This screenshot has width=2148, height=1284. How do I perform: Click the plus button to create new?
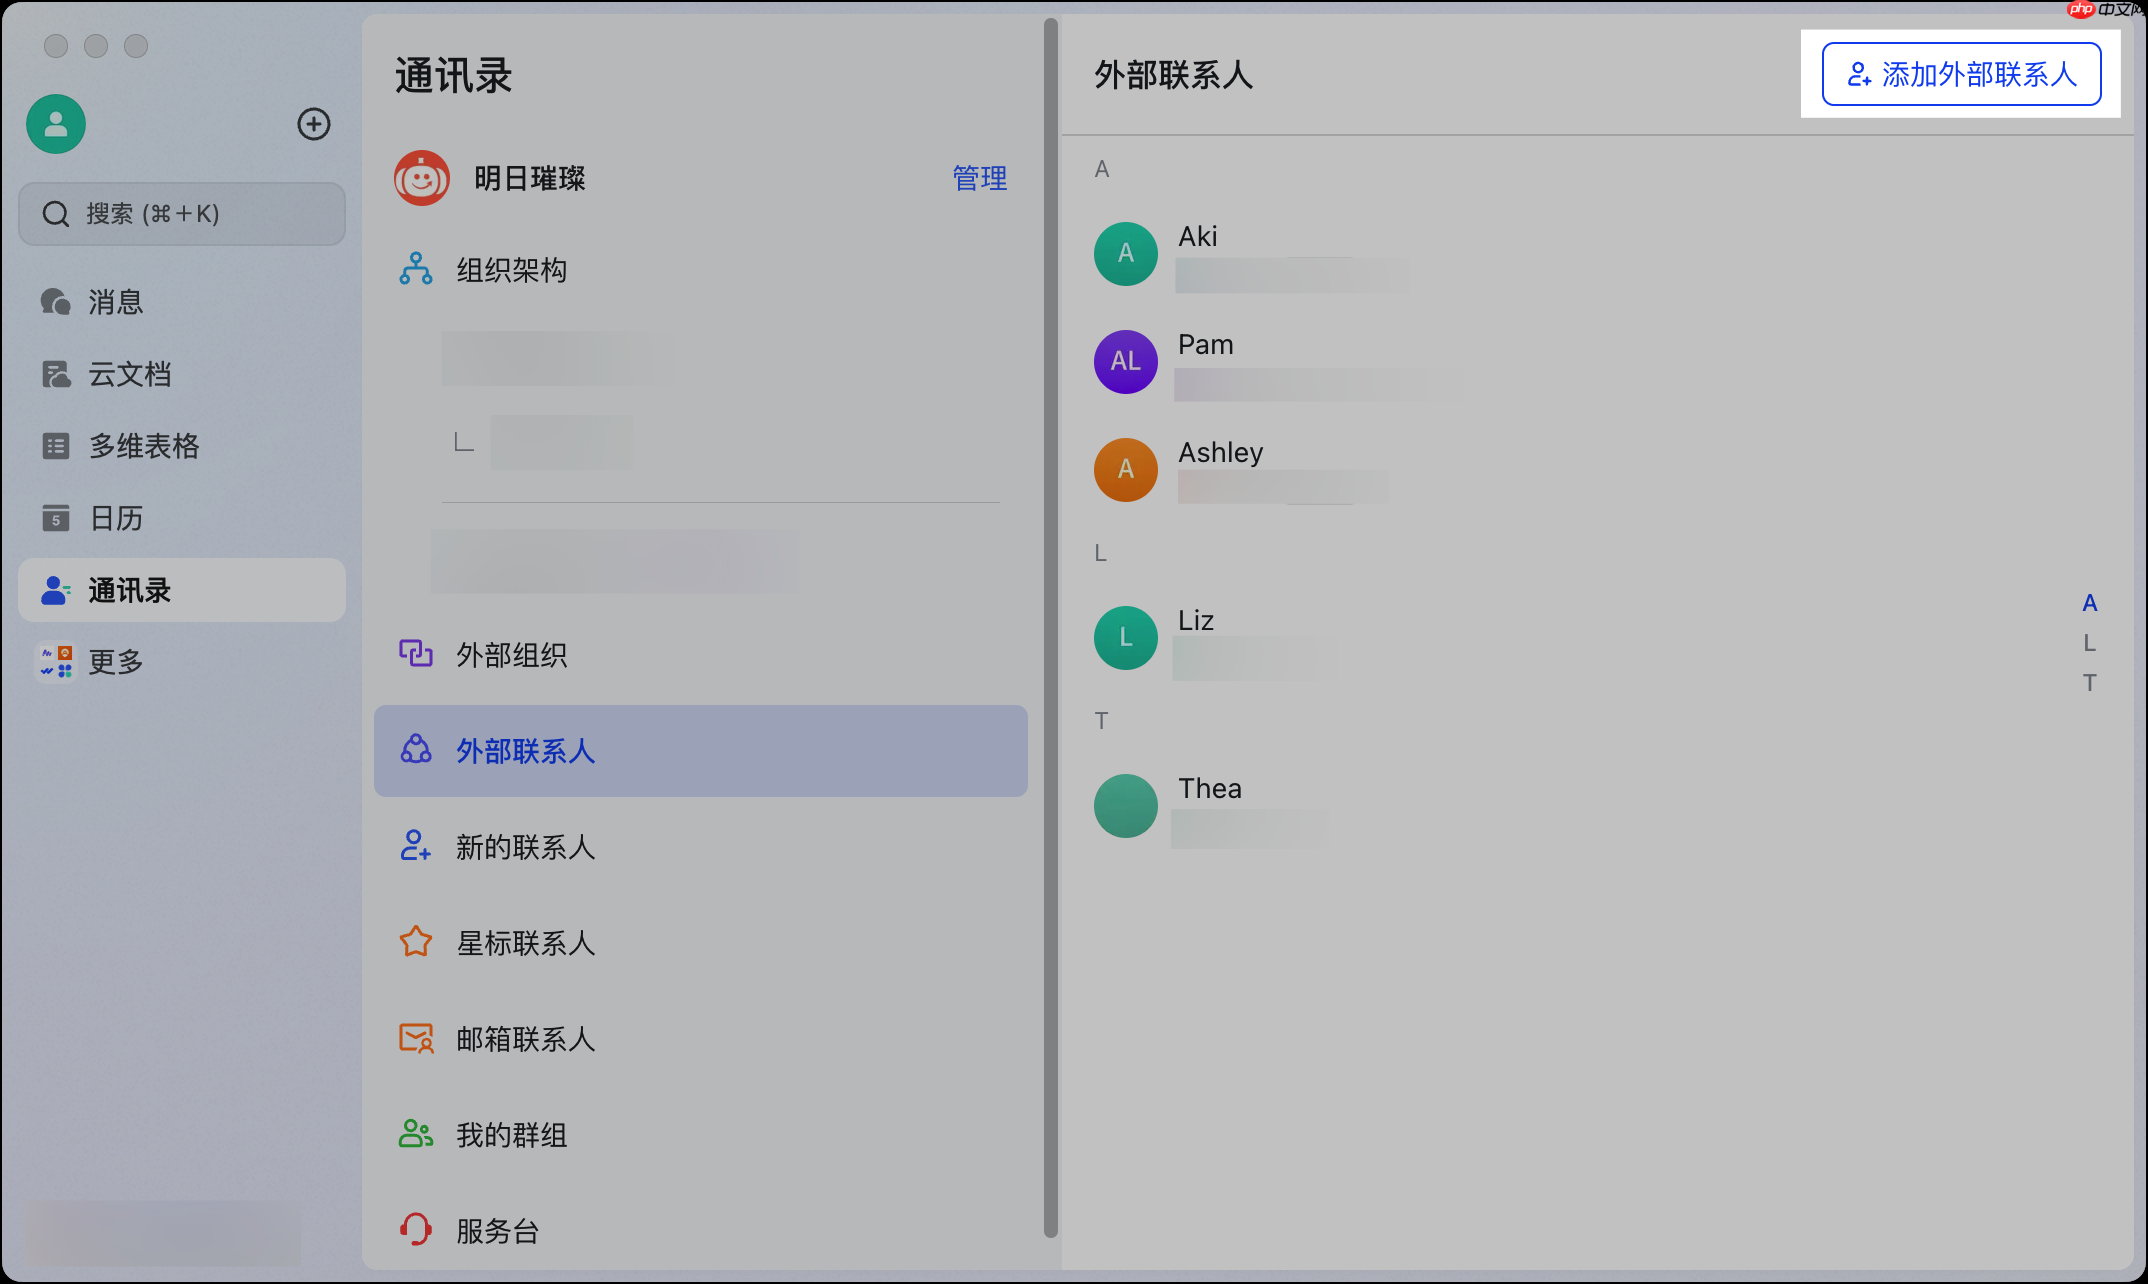[x=314, y=124]
